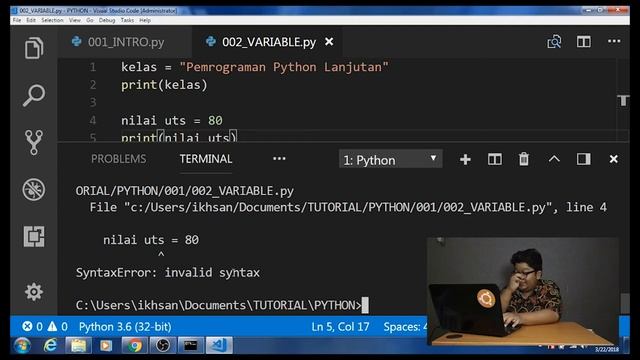Open the Debug menu

107,20
